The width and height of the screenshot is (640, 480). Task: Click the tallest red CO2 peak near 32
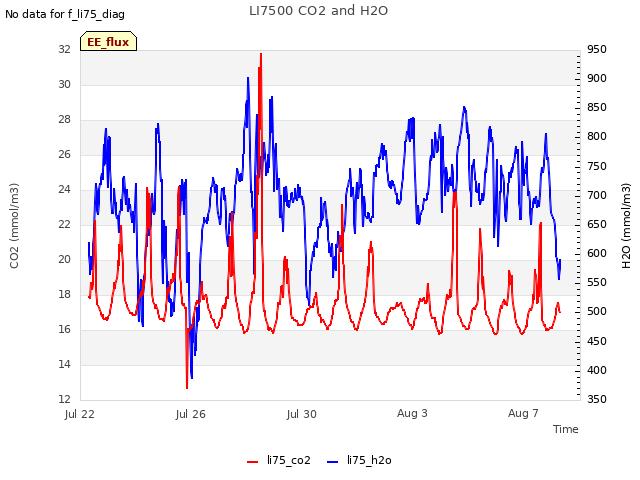261,54
